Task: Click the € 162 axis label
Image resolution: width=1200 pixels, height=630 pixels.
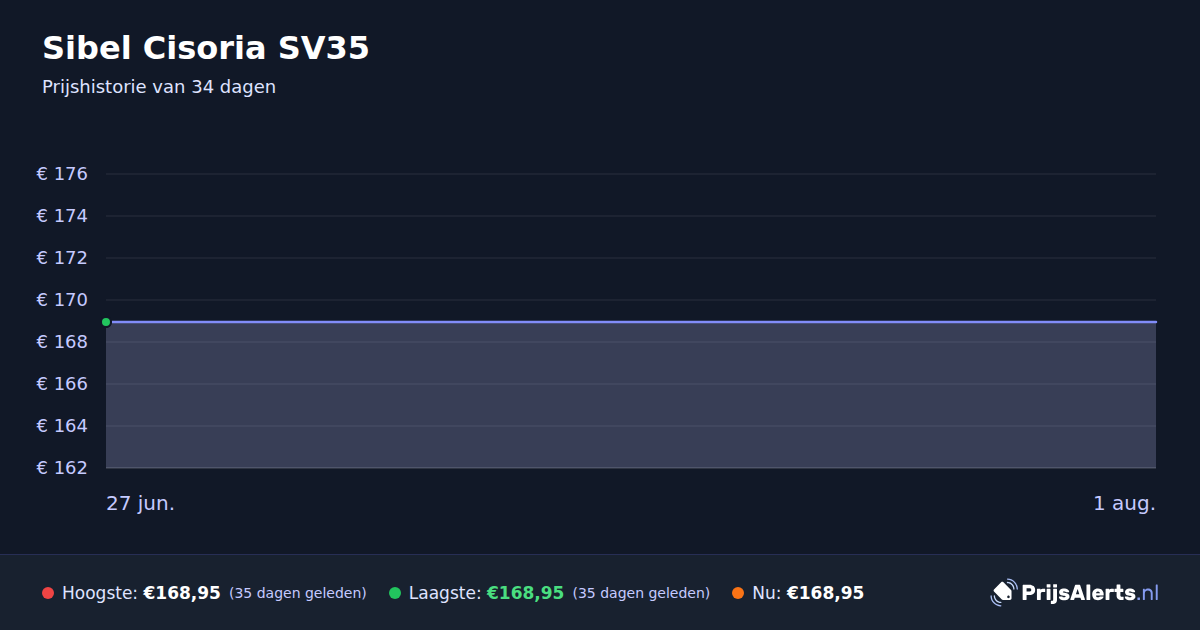Action: coord(62,468)
